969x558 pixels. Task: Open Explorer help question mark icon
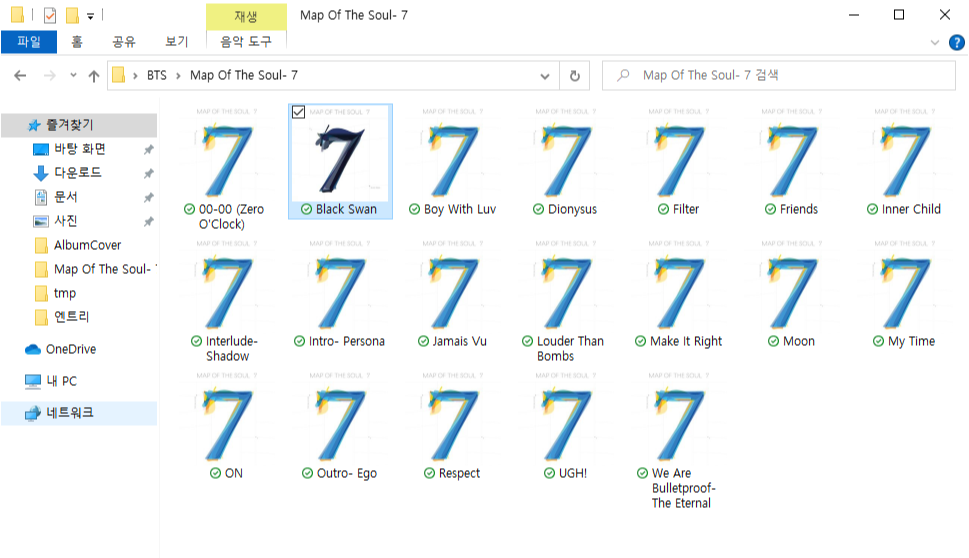pyautogui.click(x=957, y=42)
